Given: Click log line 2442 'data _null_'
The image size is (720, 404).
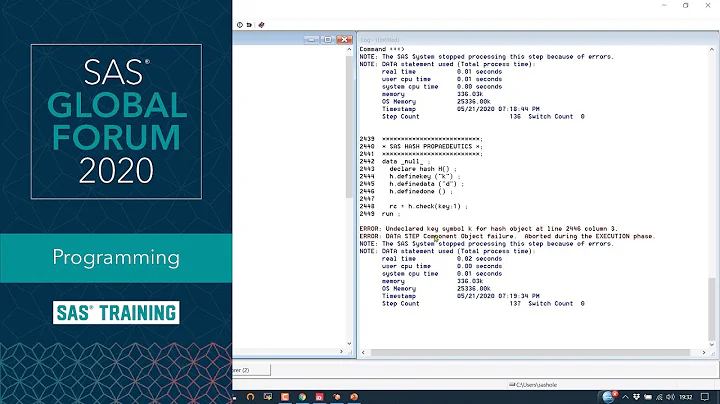Looking at the screenshot, I should click(x=395, y=162).
